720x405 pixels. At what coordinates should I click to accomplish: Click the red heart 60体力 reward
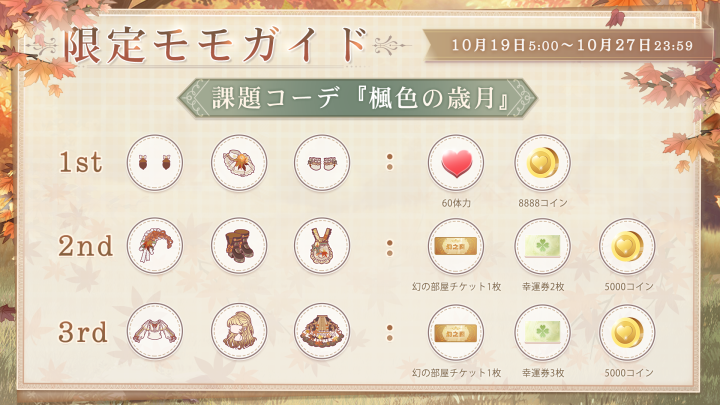pos(456,163)
